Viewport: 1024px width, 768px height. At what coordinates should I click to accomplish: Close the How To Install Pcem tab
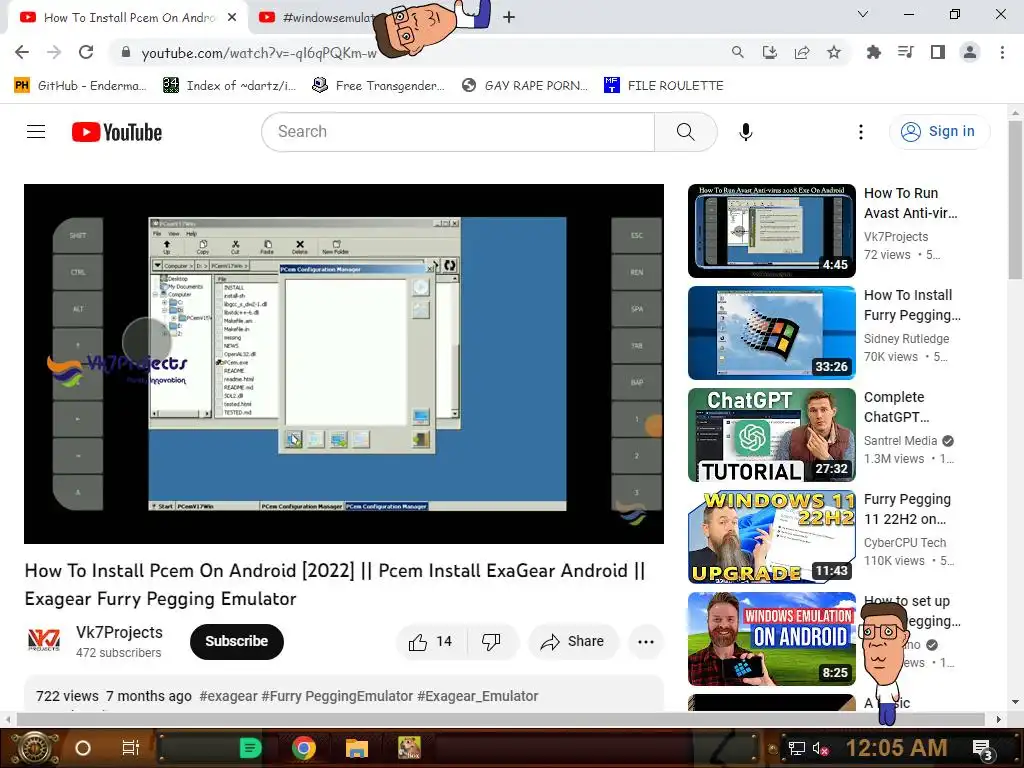pyautogui.click(x=232, y=18)
